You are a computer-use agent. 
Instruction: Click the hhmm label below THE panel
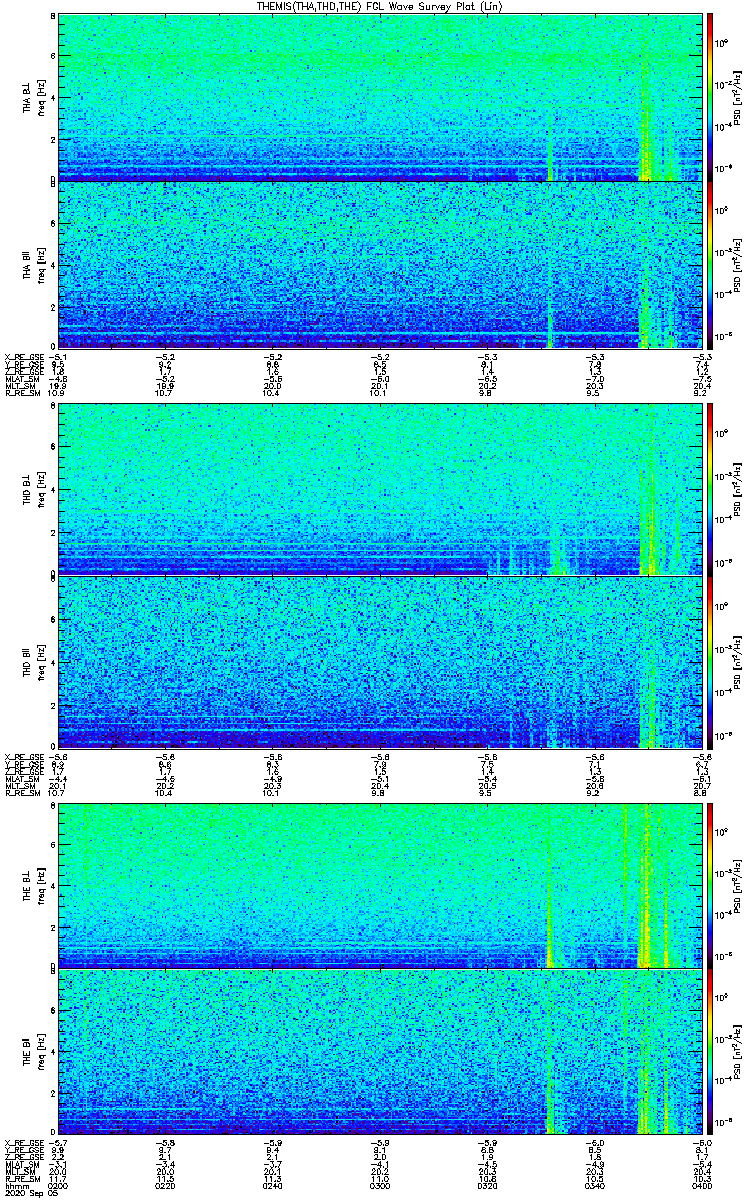(15, 1186)
